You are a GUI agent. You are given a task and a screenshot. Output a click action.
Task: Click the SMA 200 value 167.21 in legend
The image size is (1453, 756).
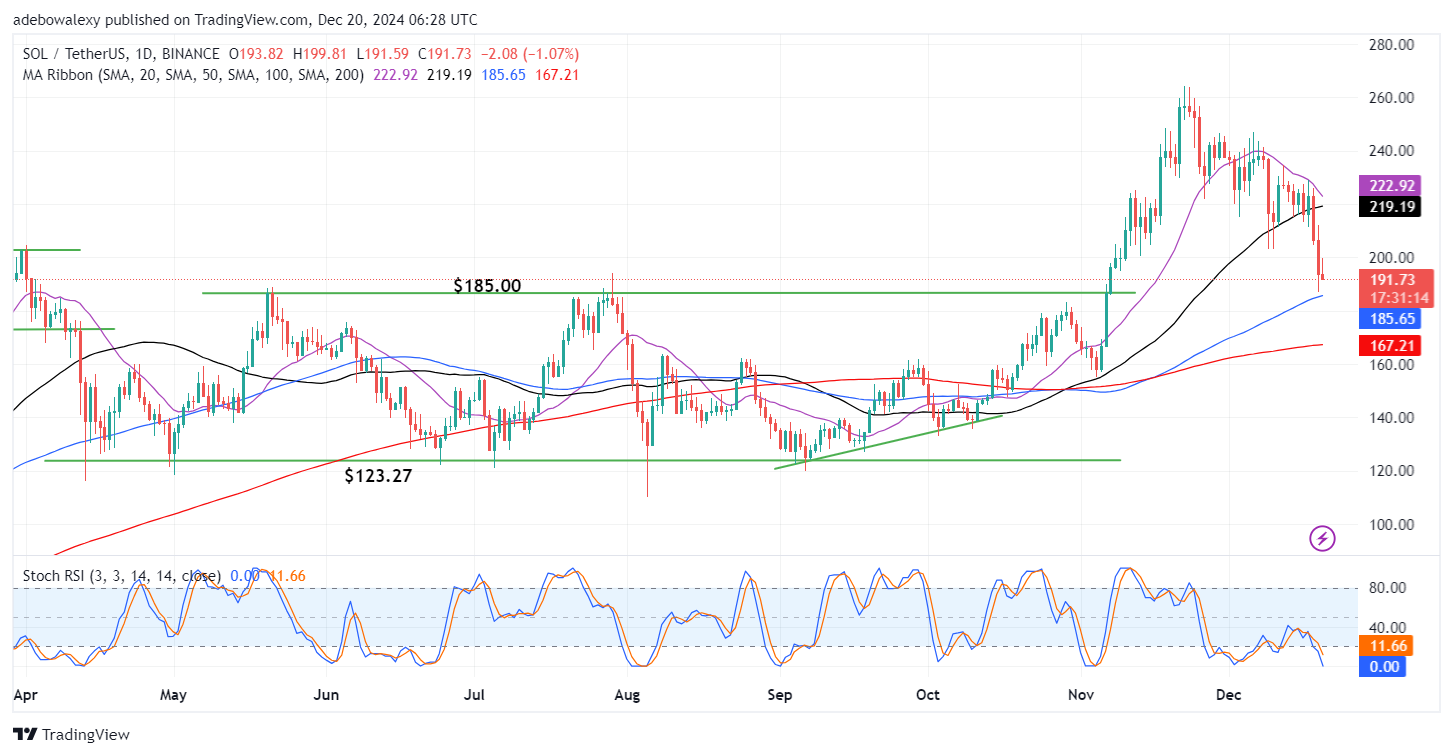(558, 75)
